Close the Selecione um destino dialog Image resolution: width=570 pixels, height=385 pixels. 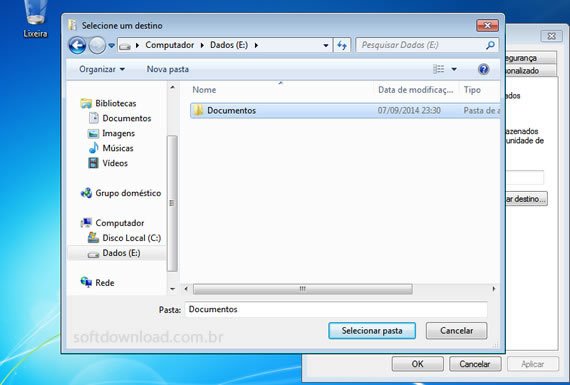click(x=487, y=25)
